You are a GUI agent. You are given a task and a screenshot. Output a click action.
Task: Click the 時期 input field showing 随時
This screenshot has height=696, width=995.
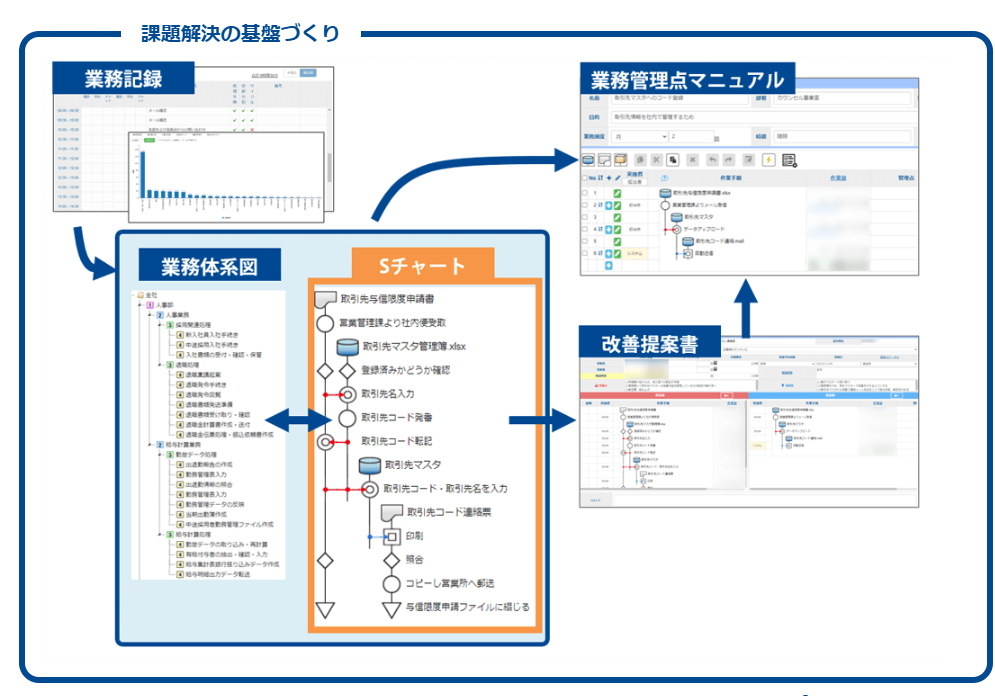pyautogui.click(x=842, y=136)
